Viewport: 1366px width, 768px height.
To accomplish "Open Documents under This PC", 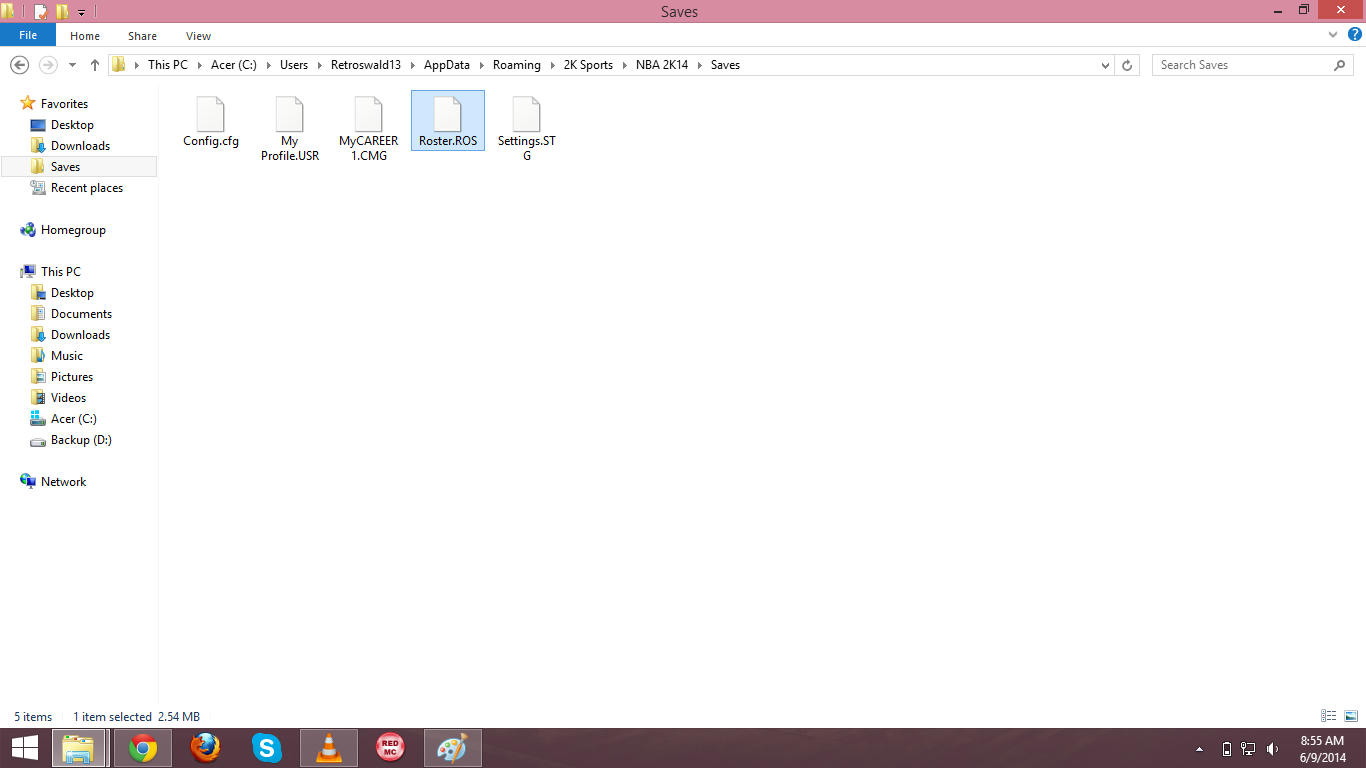I will coord(81,314).
